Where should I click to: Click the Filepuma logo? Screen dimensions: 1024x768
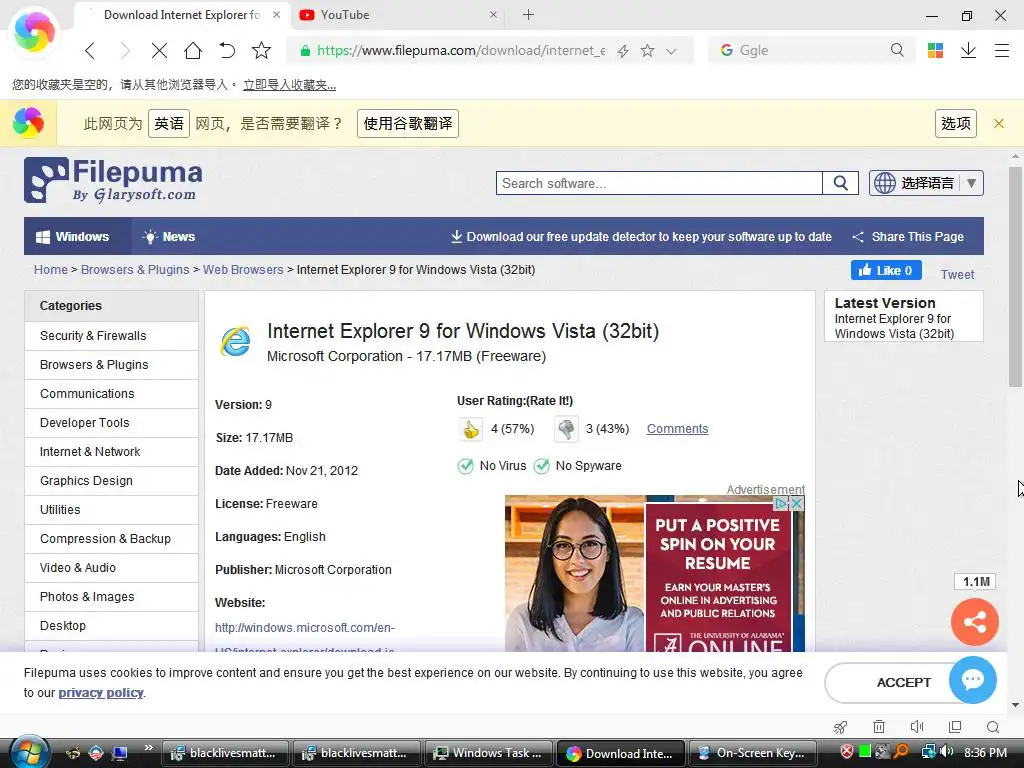click(x=113, y=180)
